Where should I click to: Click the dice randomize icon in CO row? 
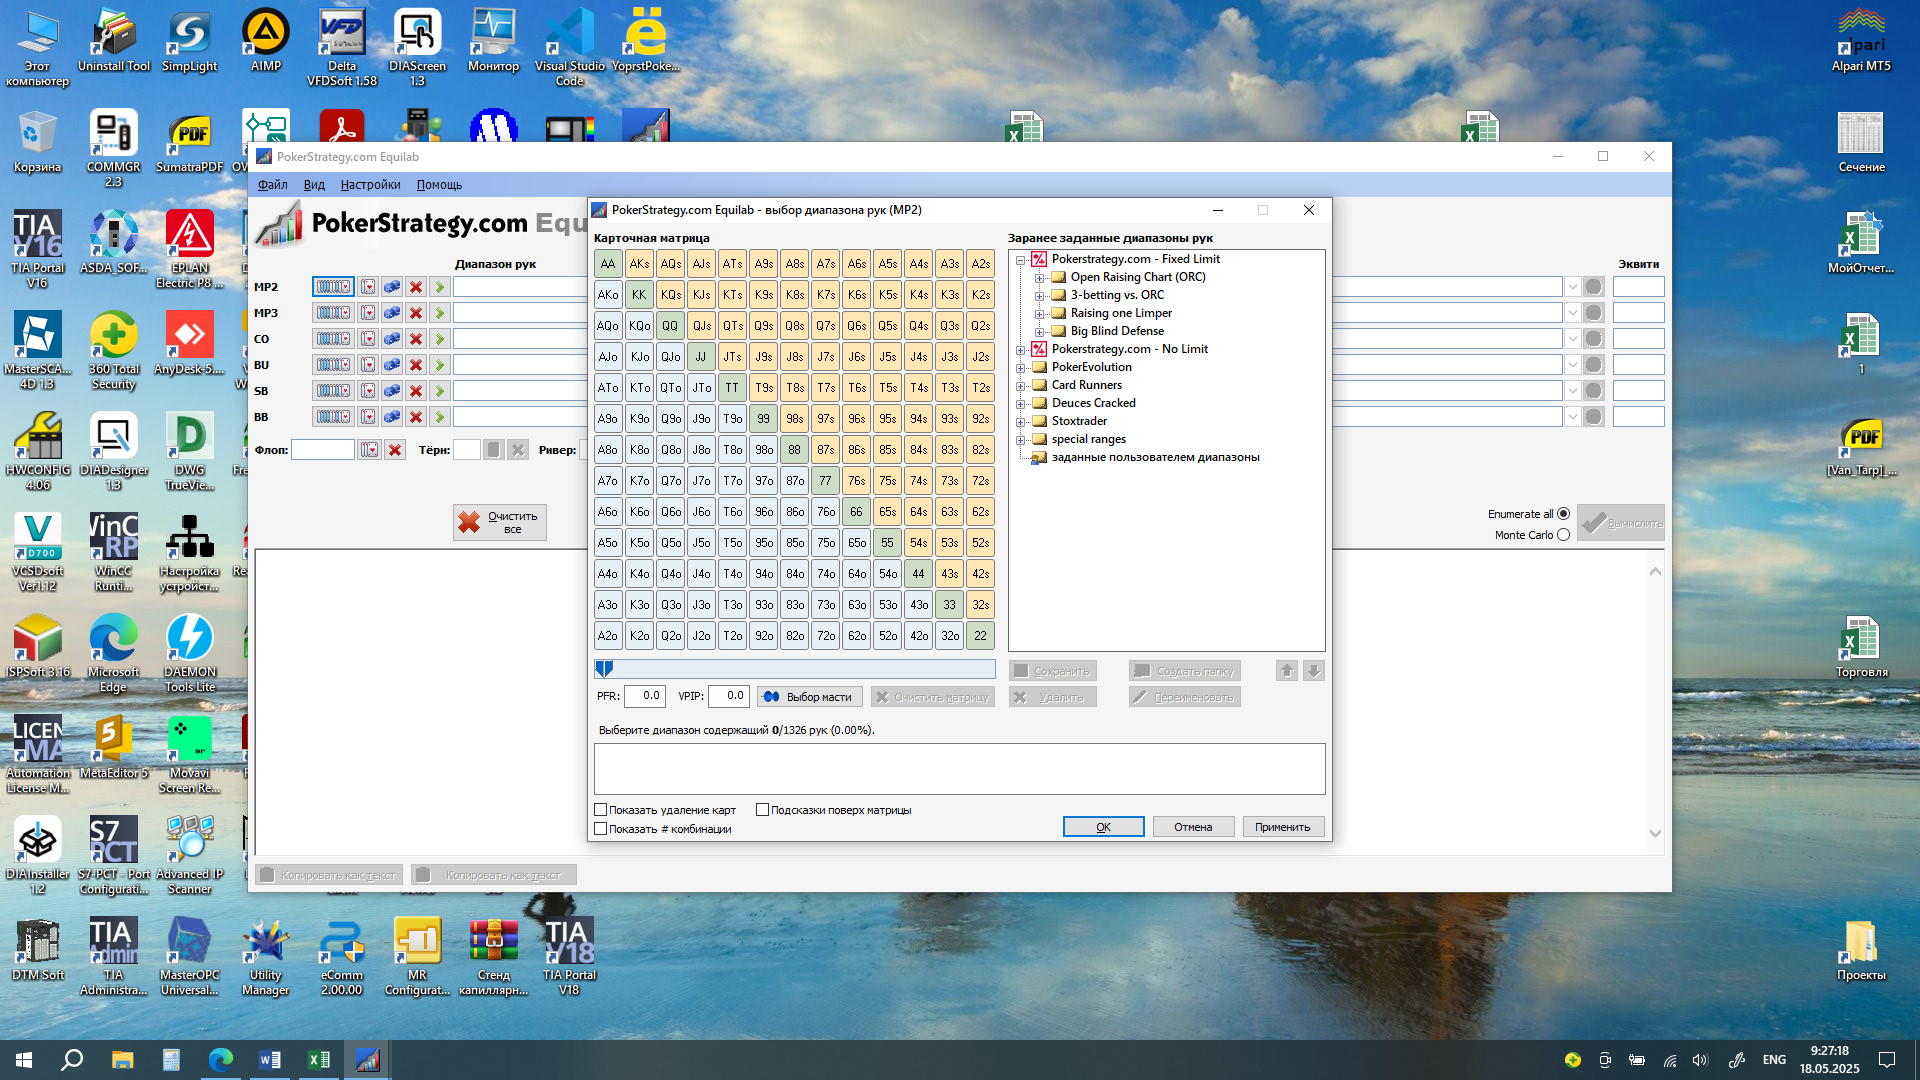click(x=392, y=339)
